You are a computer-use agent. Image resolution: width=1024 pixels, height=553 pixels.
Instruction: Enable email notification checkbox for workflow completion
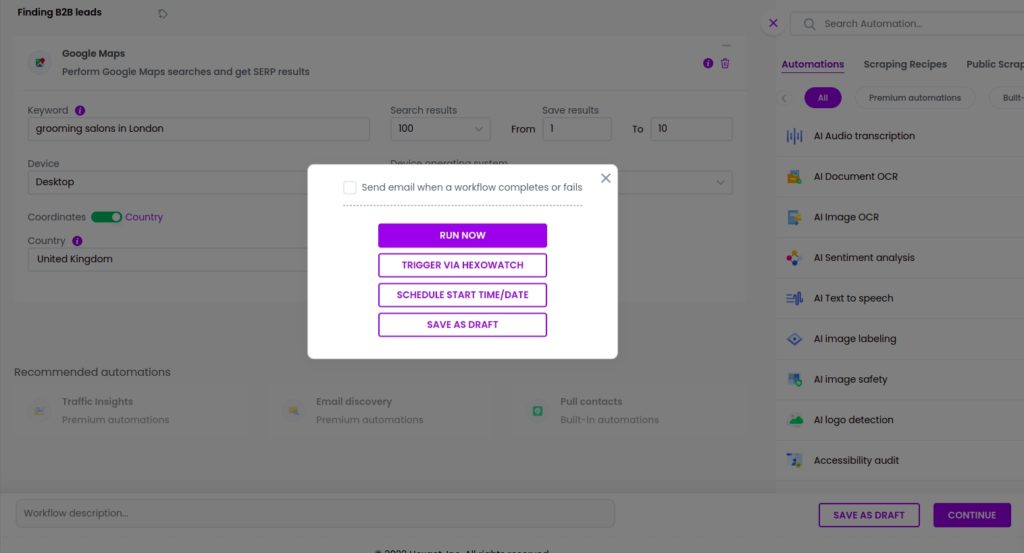[x=349, y=187]
